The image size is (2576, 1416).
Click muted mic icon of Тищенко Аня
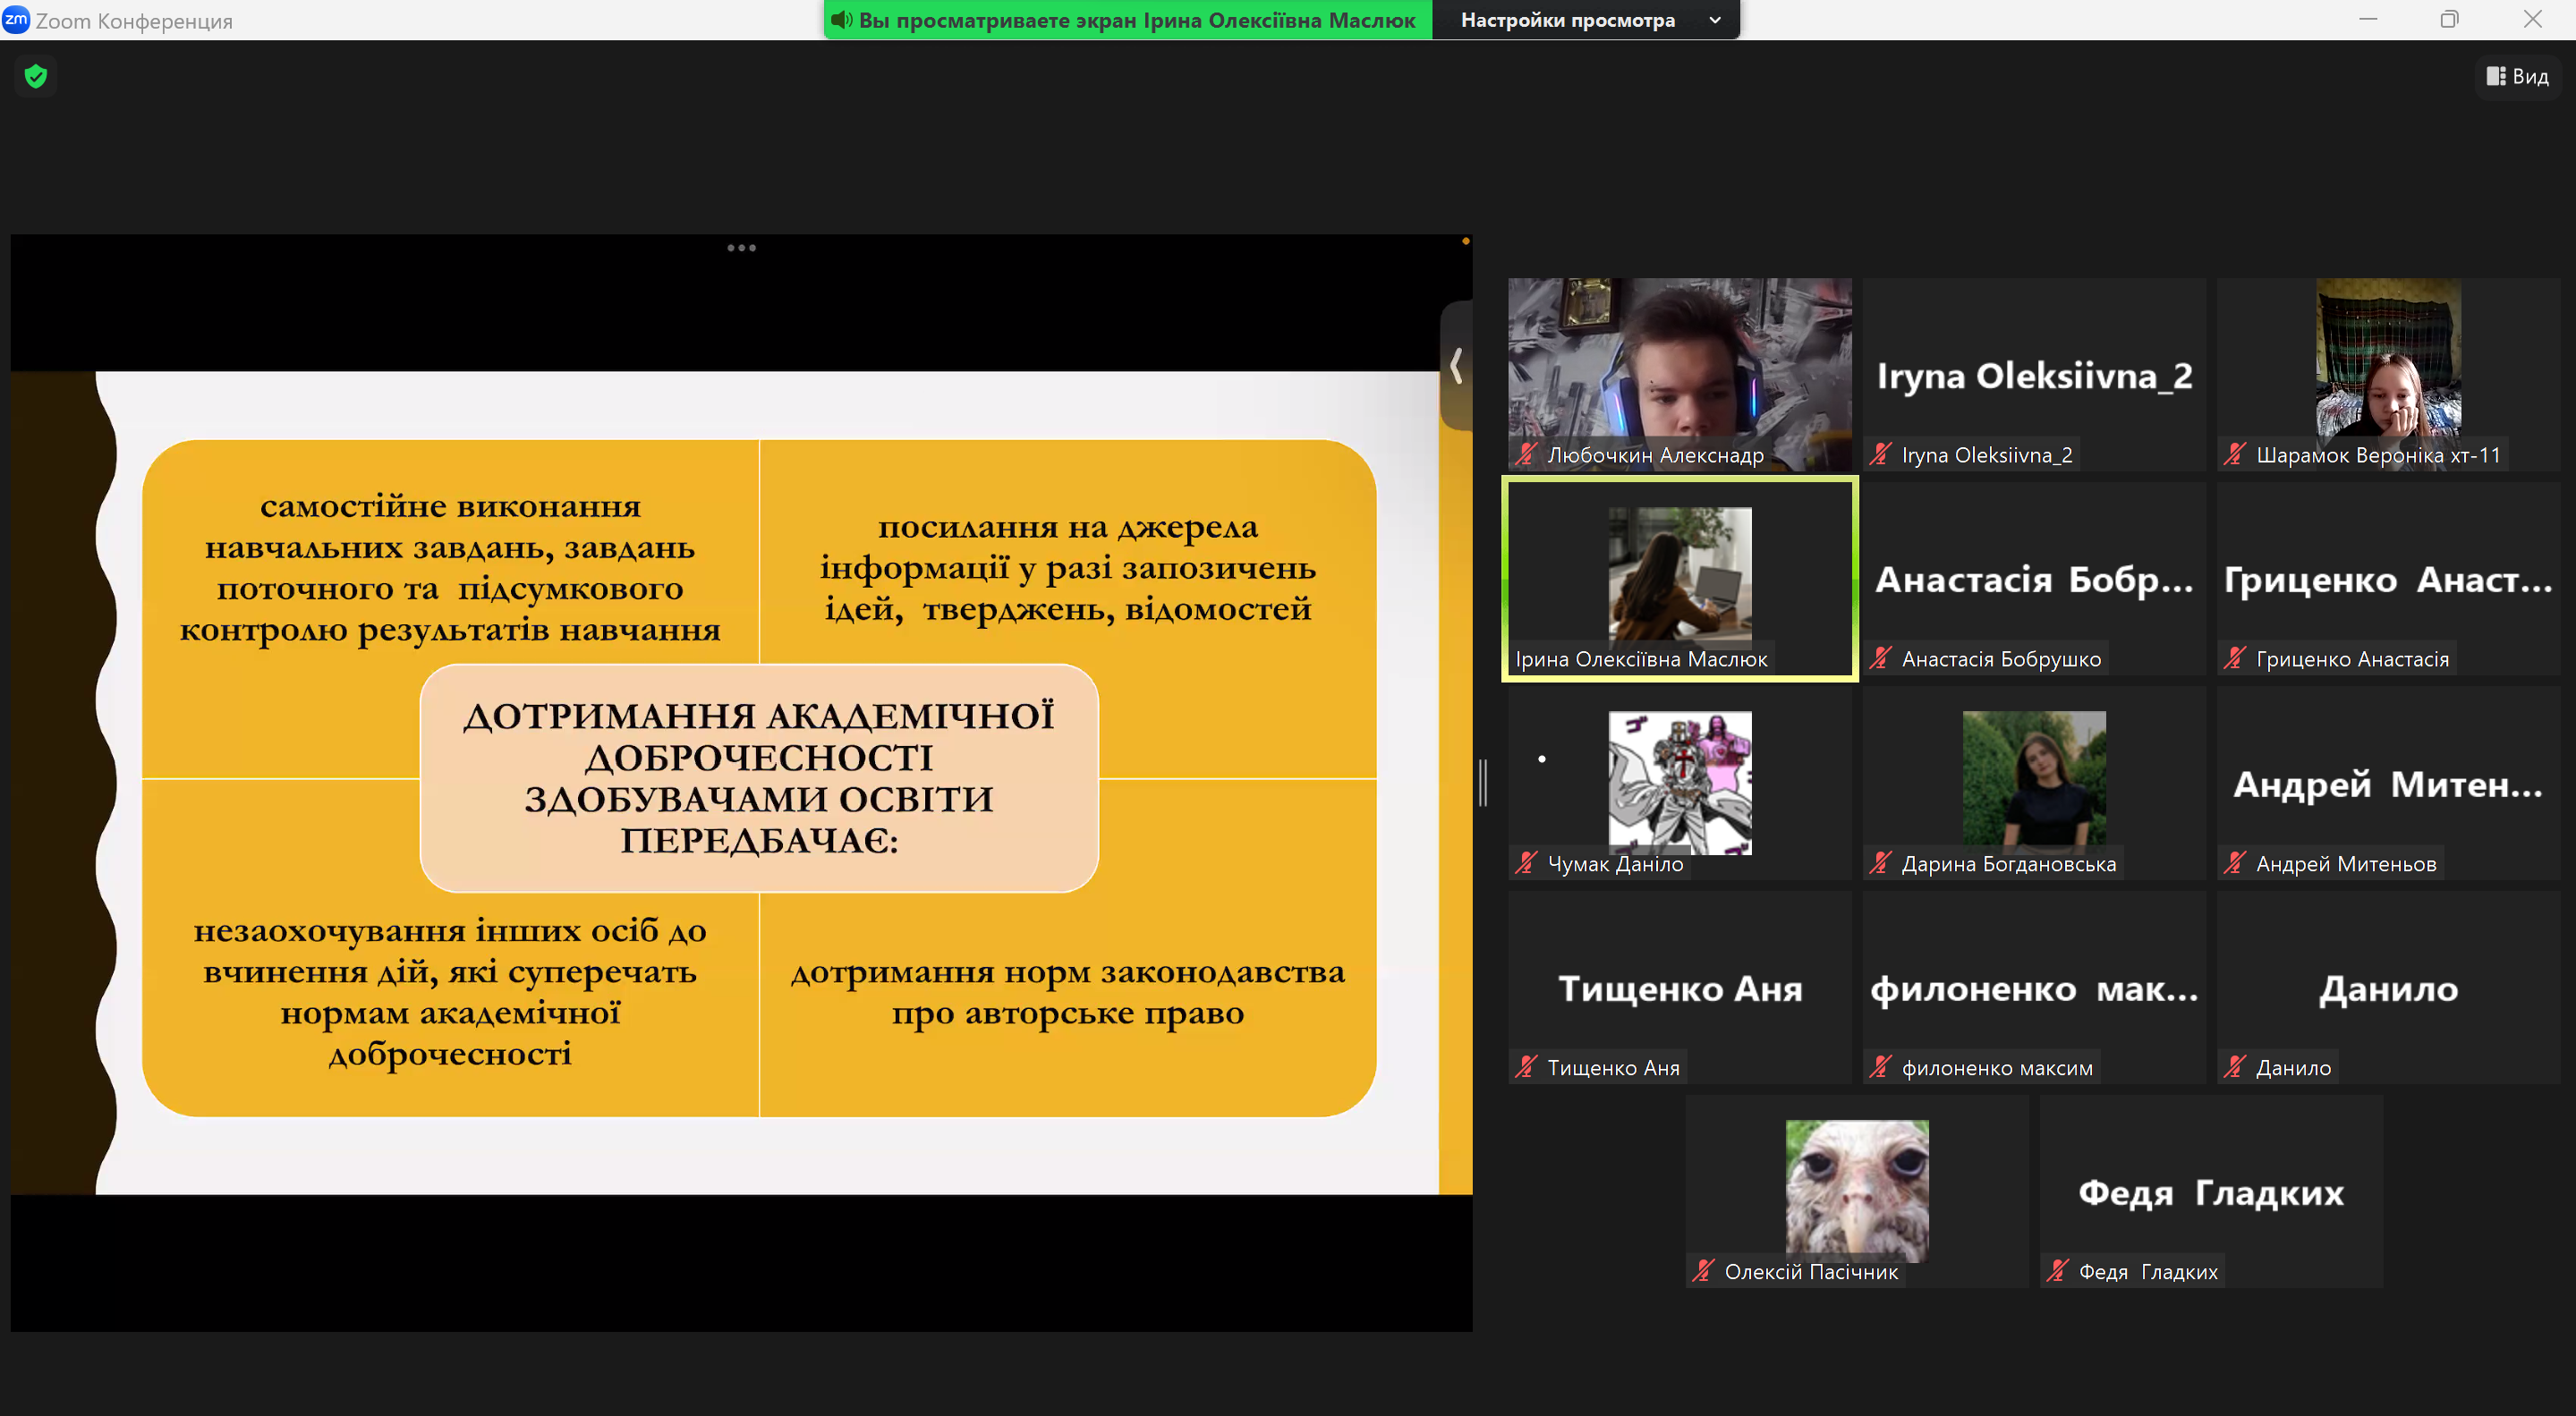1525,1067
